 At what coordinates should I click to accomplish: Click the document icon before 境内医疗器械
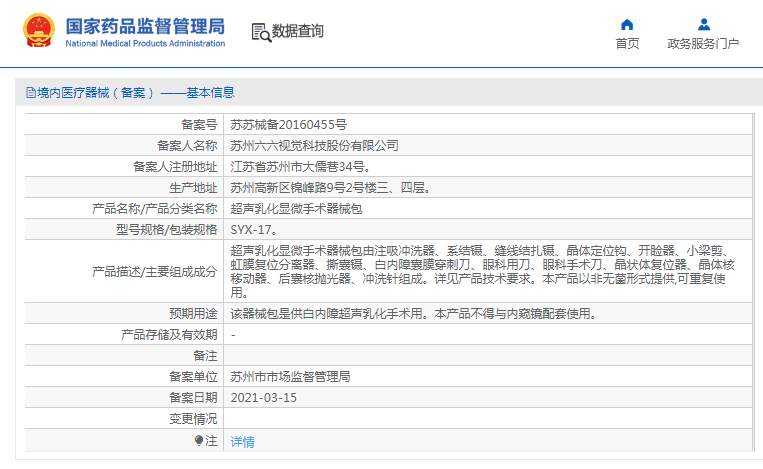[x=31, y=92]
